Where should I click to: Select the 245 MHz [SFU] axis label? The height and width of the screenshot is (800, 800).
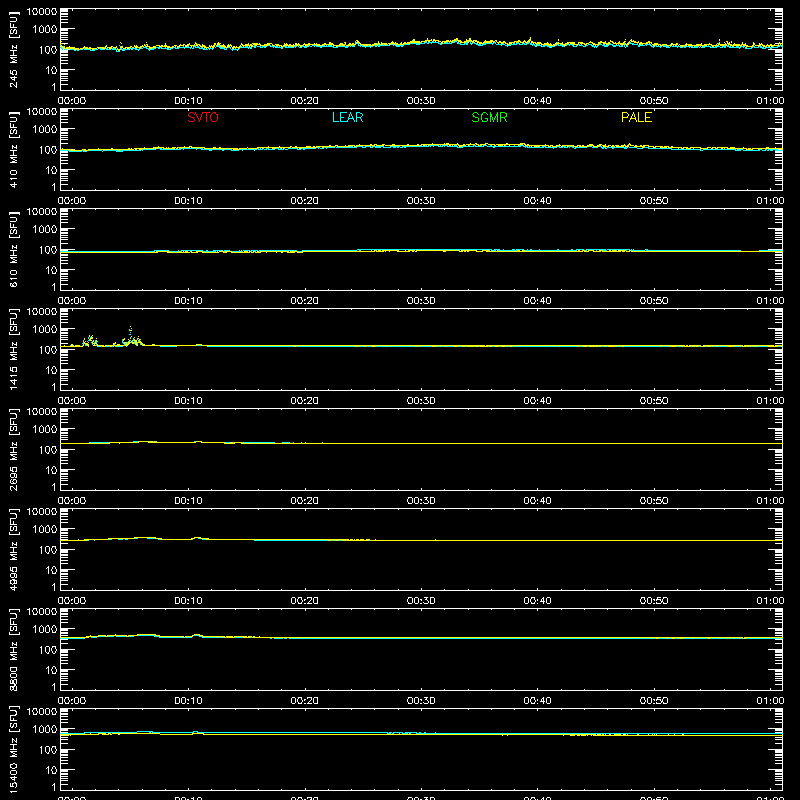pos(14,49)
